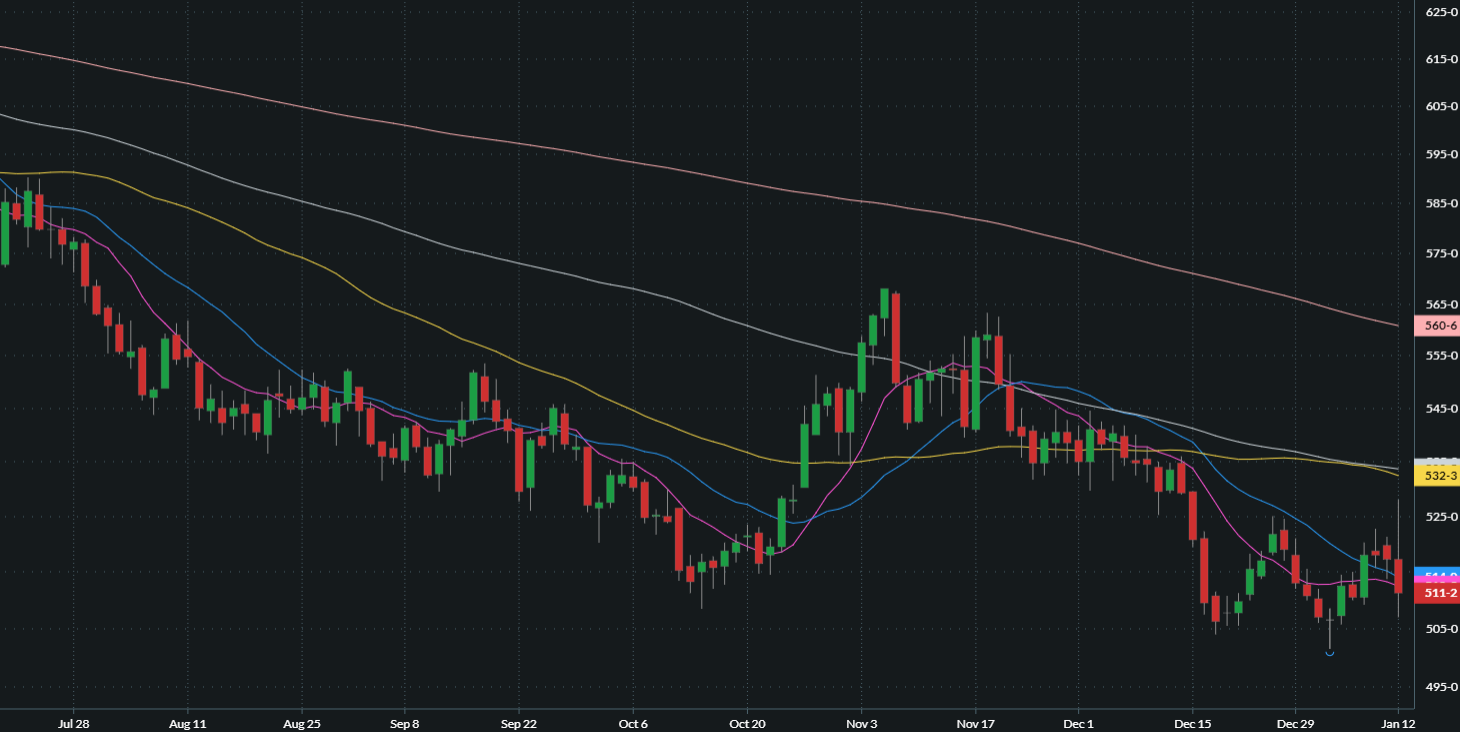This screenshot has width=1460, height=732.
Task: Click the 625-0 price axis label
Action: (1441, 12)
